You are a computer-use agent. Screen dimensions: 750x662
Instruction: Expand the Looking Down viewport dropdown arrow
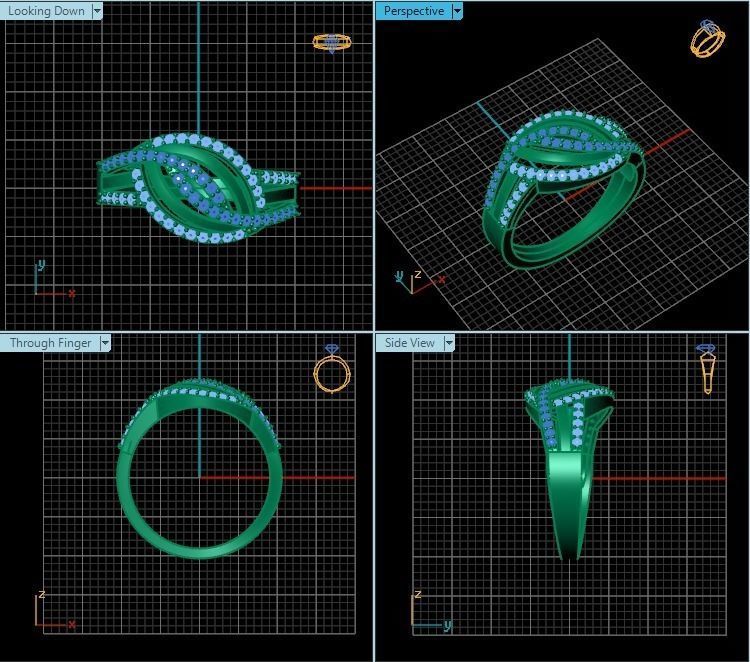pos(97,11)
